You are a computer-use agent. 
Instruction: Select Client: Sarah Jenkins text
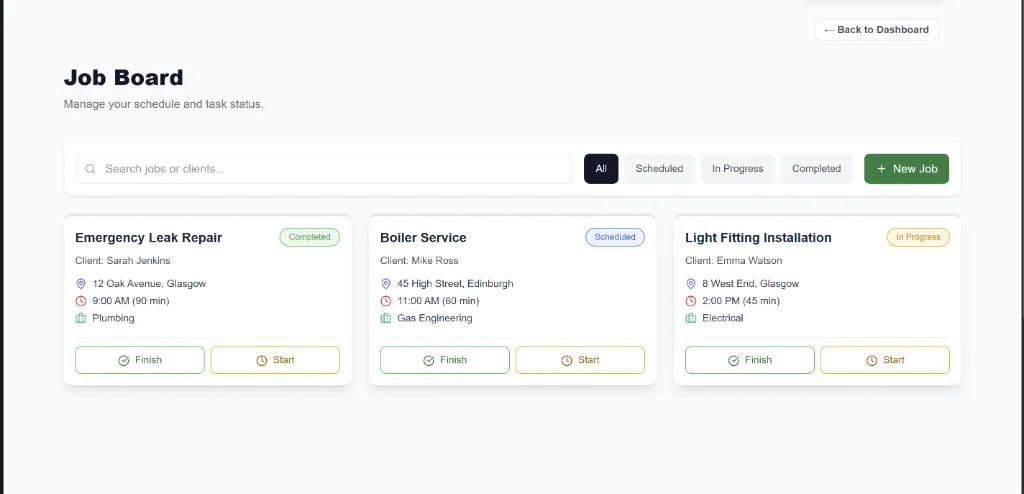point(123,261)
